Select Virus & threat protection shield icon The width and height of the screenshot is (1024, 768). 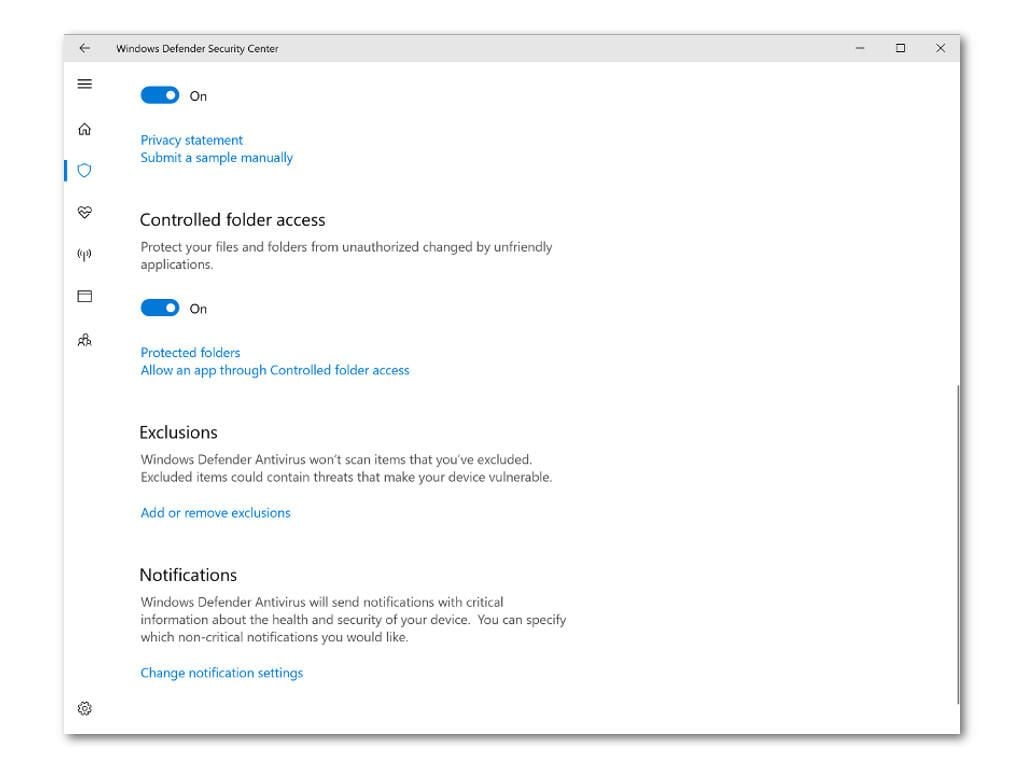(84, 170)
